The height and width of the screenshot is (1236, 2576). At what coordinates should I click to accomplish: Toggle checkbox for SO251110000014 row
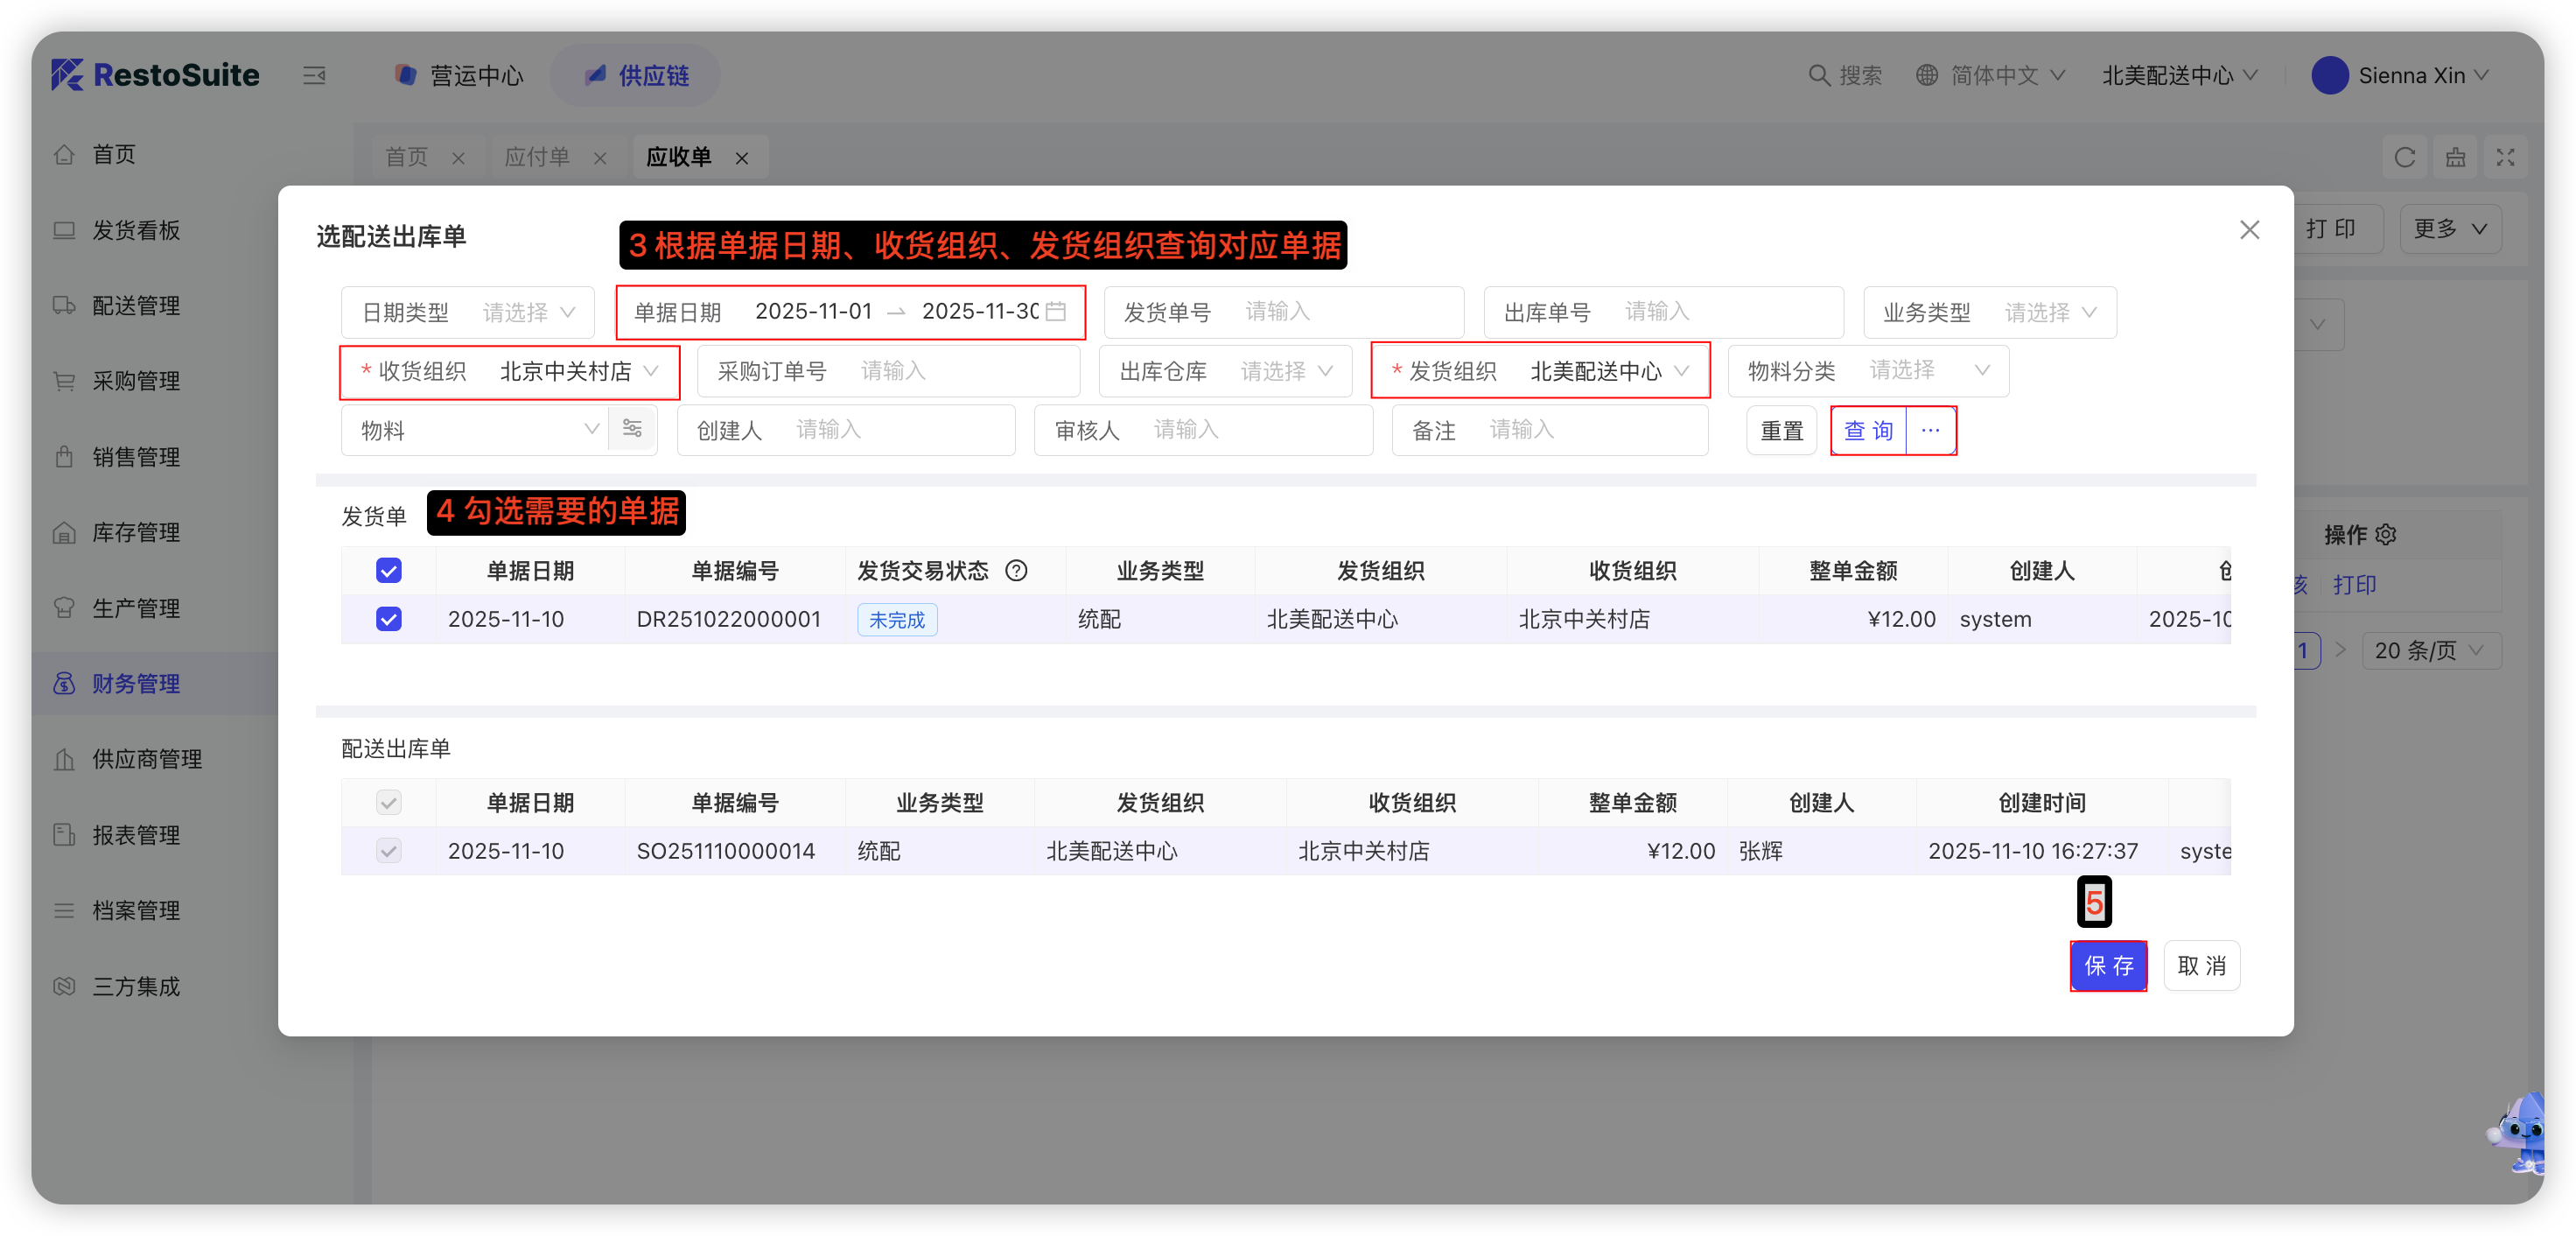point(388,851)
